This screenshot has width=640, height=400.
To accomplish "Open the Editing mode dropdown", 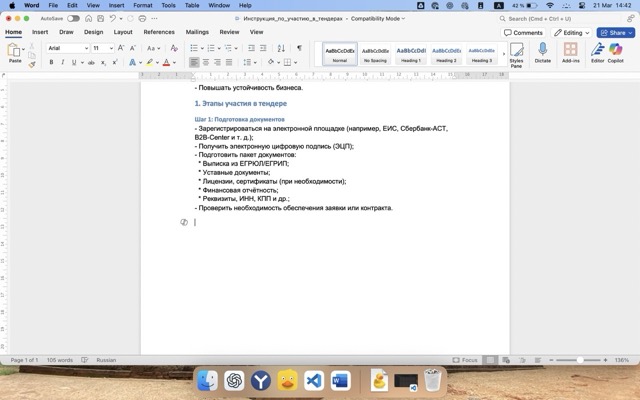I will (571, 32).
